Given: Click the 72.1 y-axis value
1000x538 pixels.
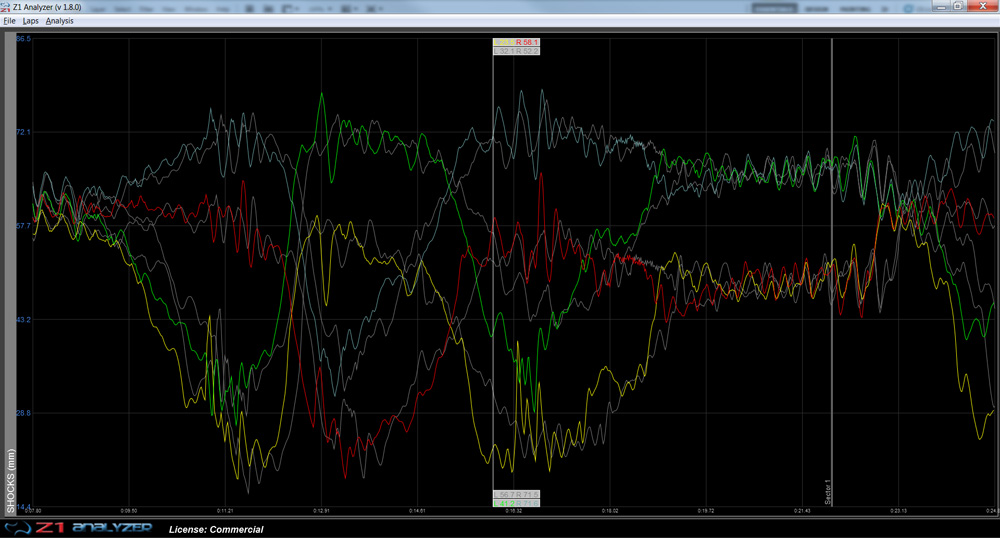Looking at the screenshot, I should click(x=23, y=132).
